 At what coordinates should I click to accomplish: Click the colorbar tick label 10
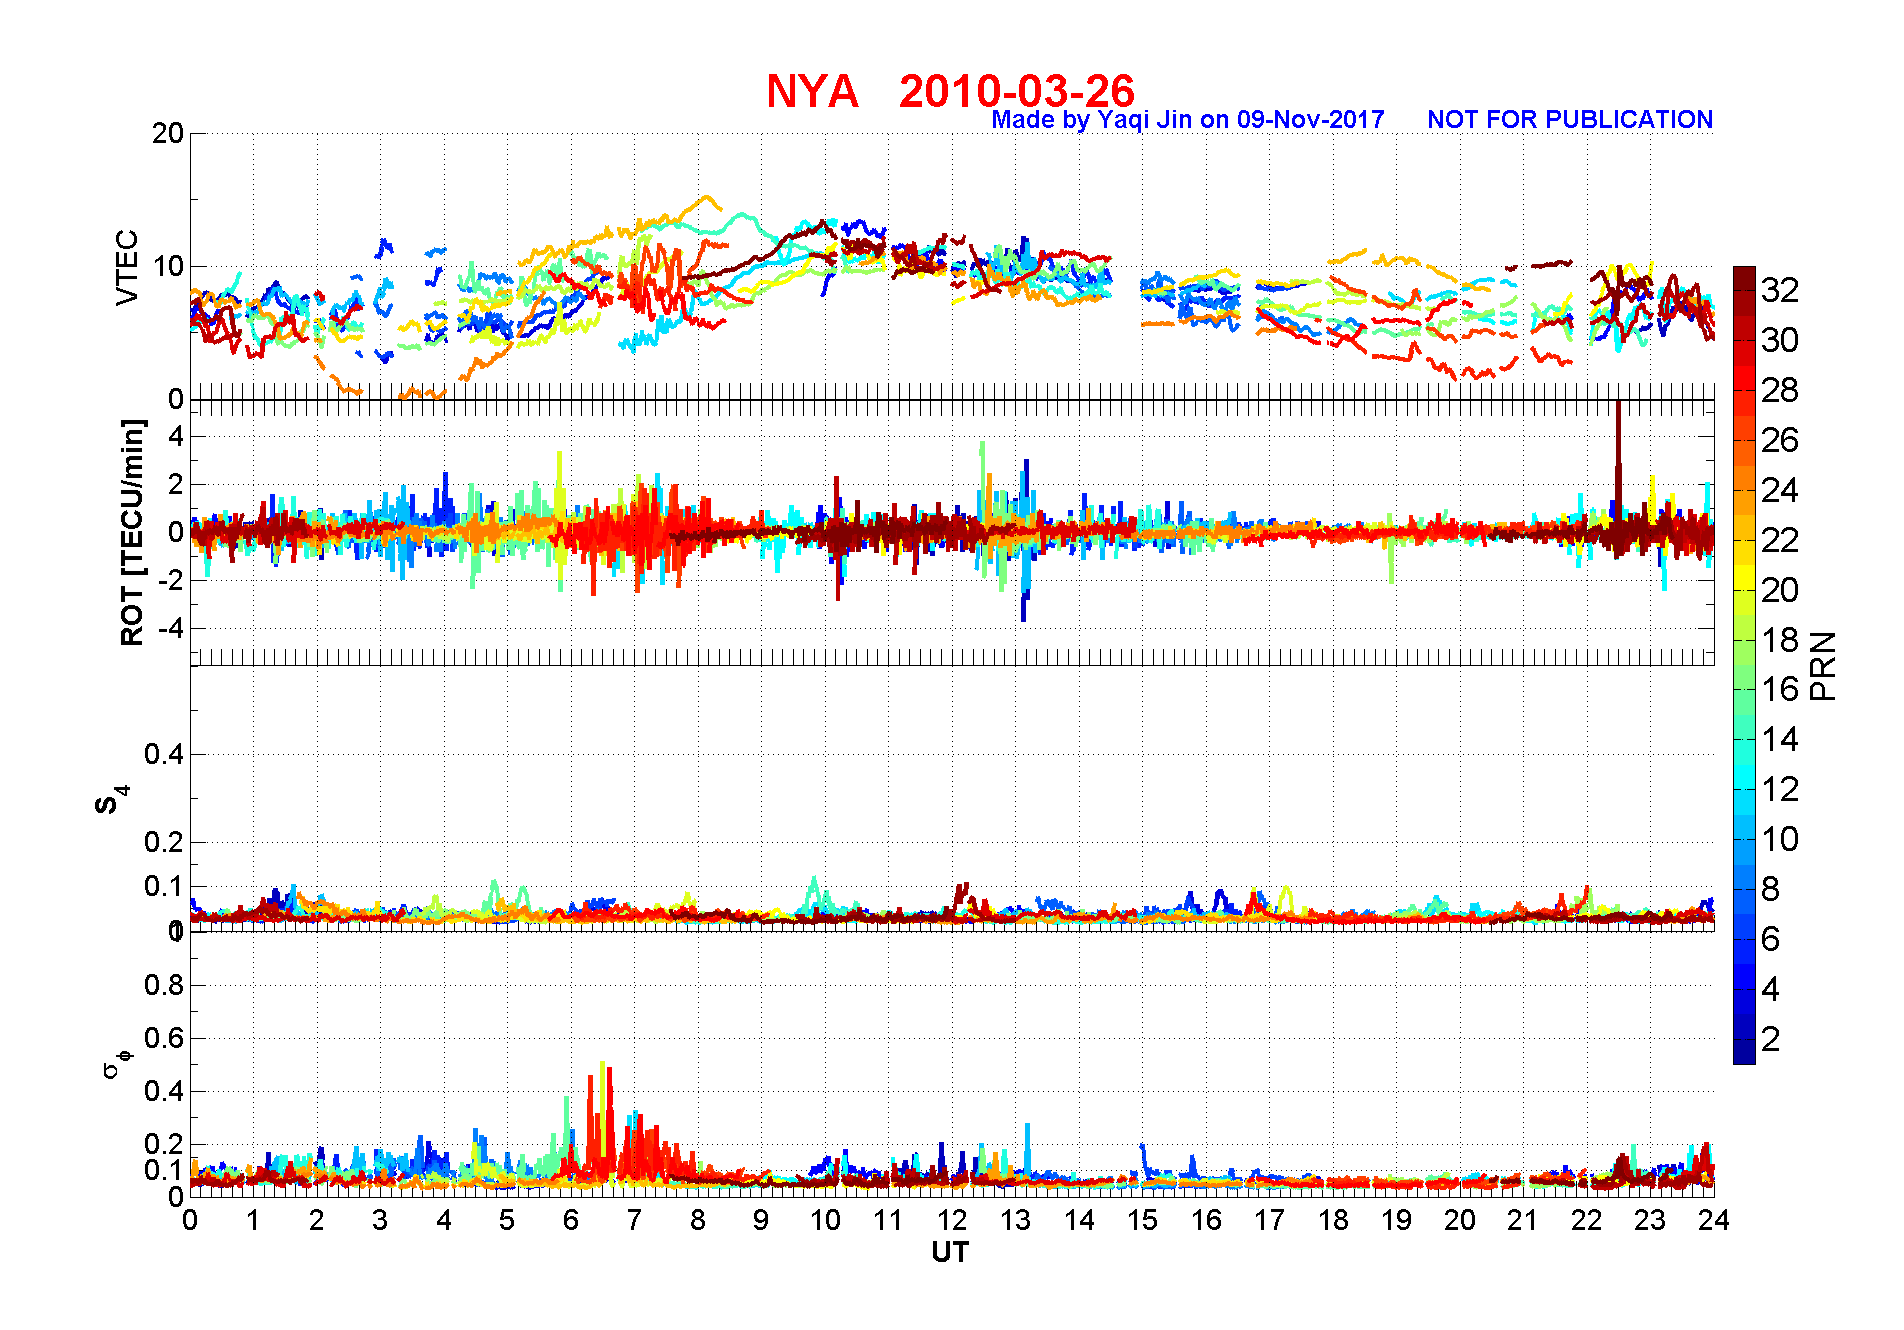[x=1780, y=839]
